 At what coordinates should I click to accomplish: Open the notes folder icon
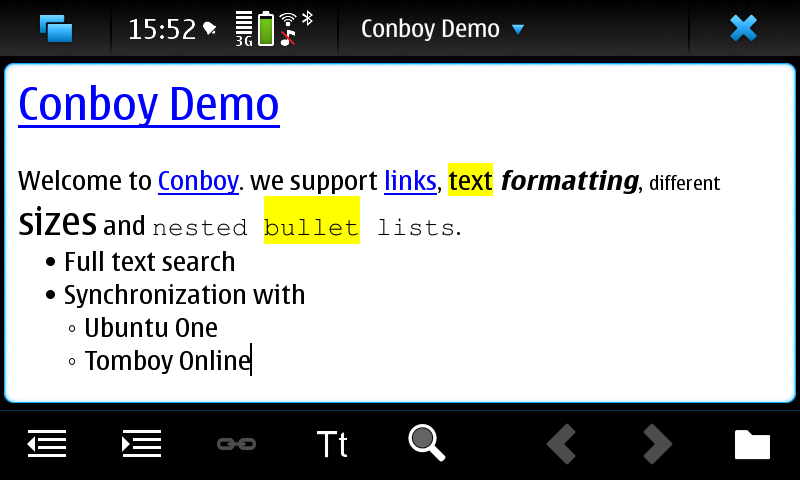752,444
